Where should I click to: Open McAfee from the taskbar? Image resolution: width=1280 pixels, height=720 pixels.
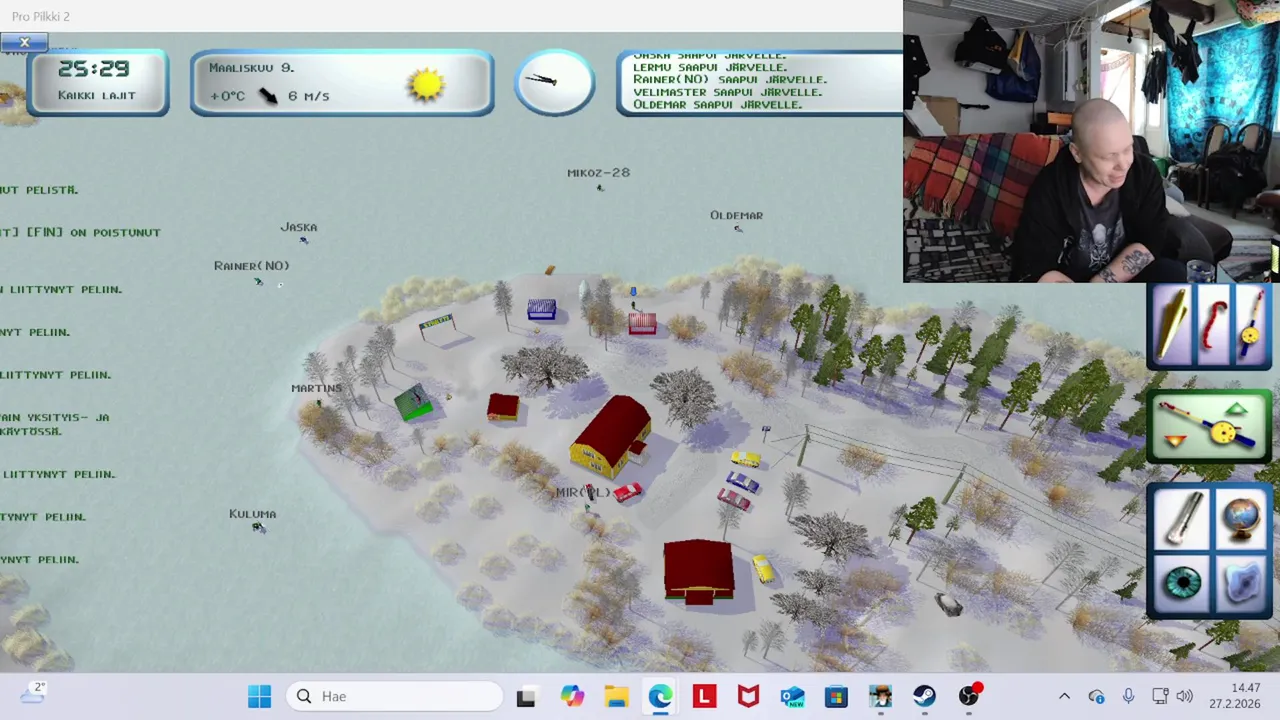(x=748, y=696)
